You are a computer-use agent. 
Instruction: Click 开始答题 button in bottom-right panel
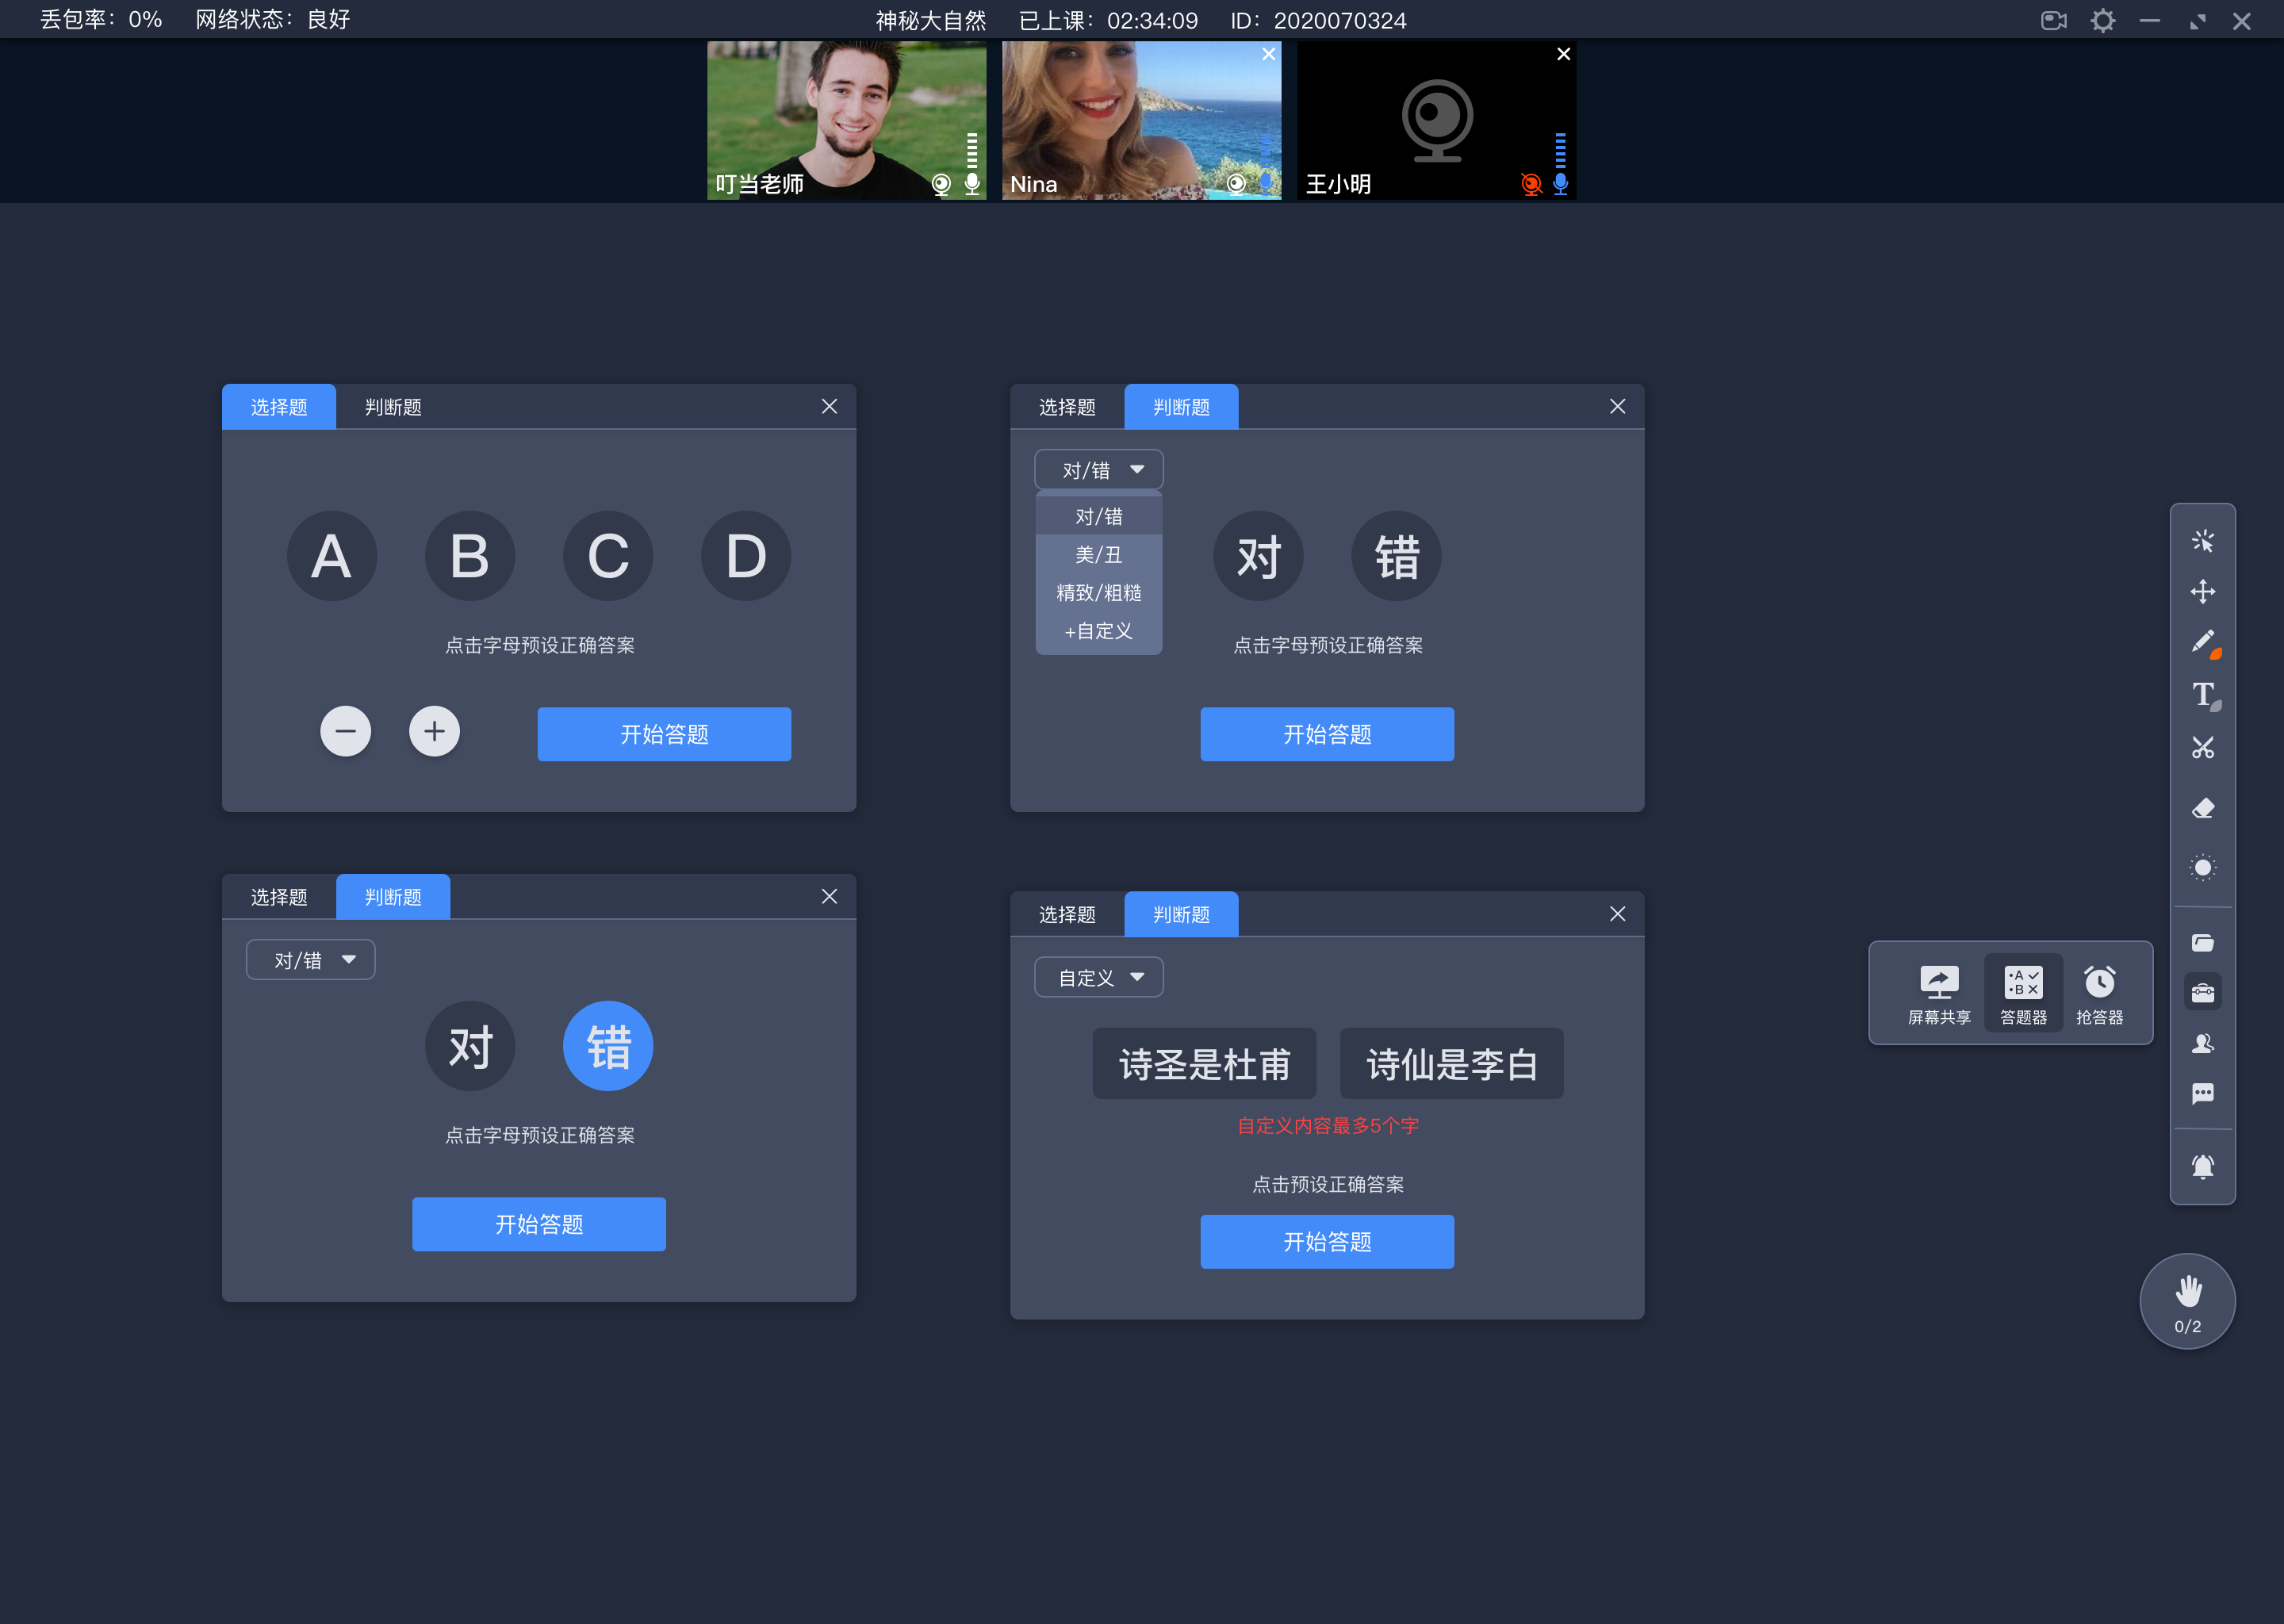coord(1327,1241)
